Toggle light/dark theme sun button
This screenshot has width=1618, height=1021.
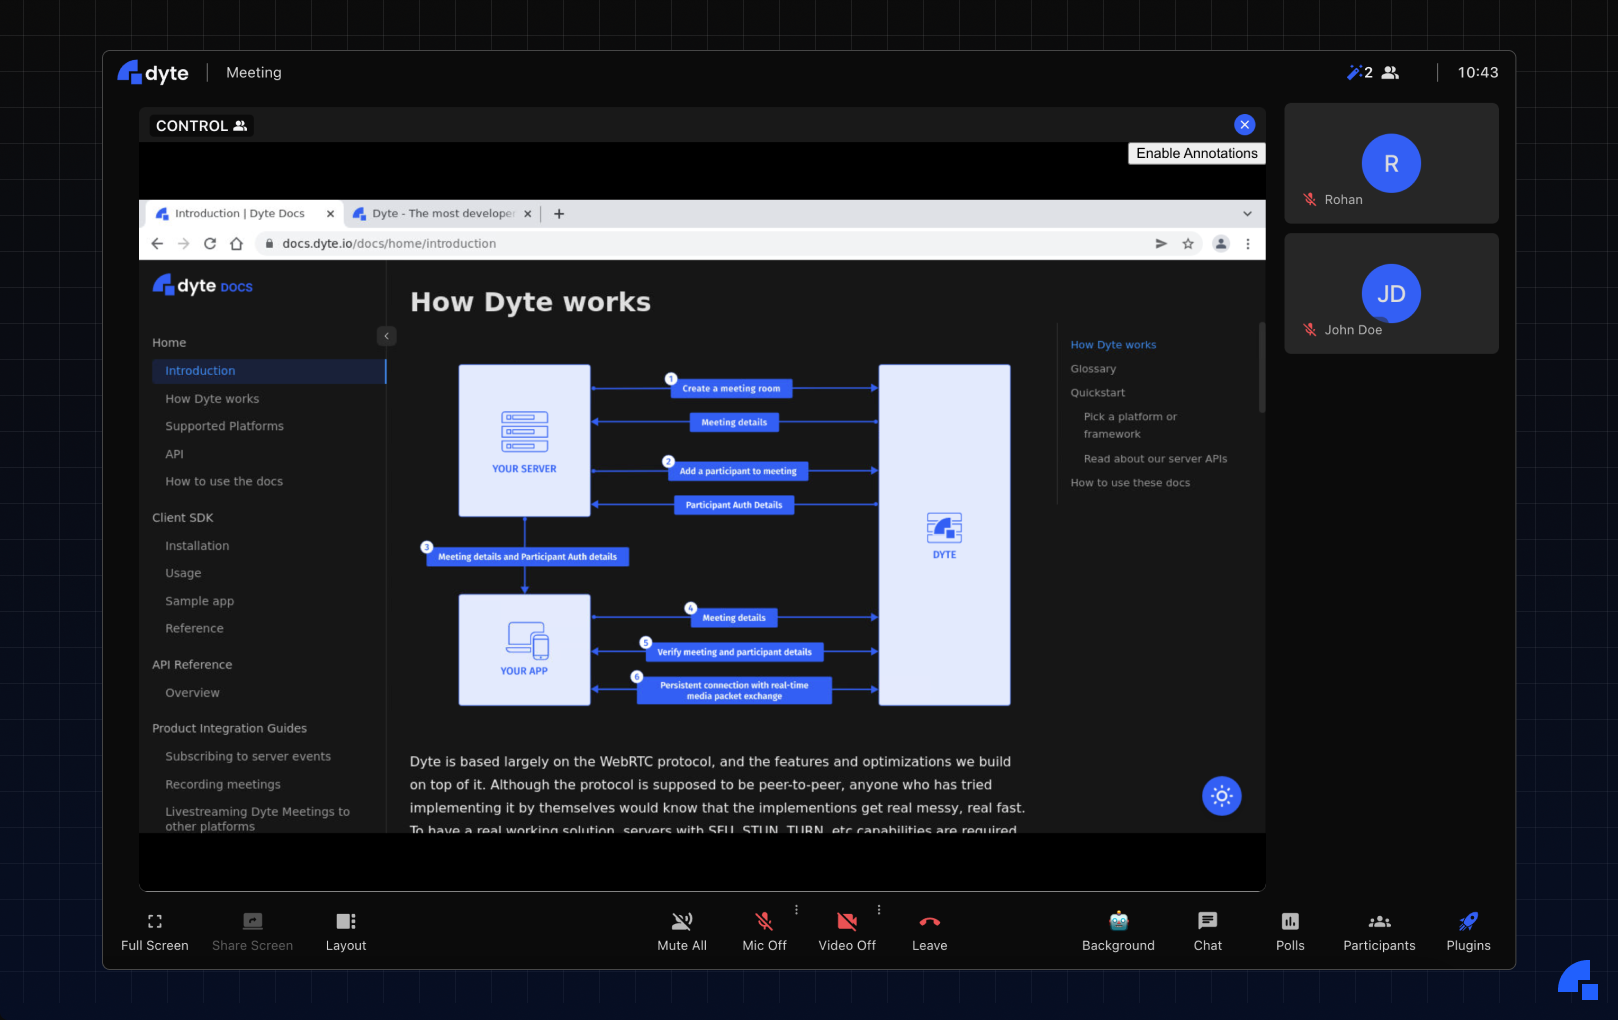click(x=1221, y=796)
